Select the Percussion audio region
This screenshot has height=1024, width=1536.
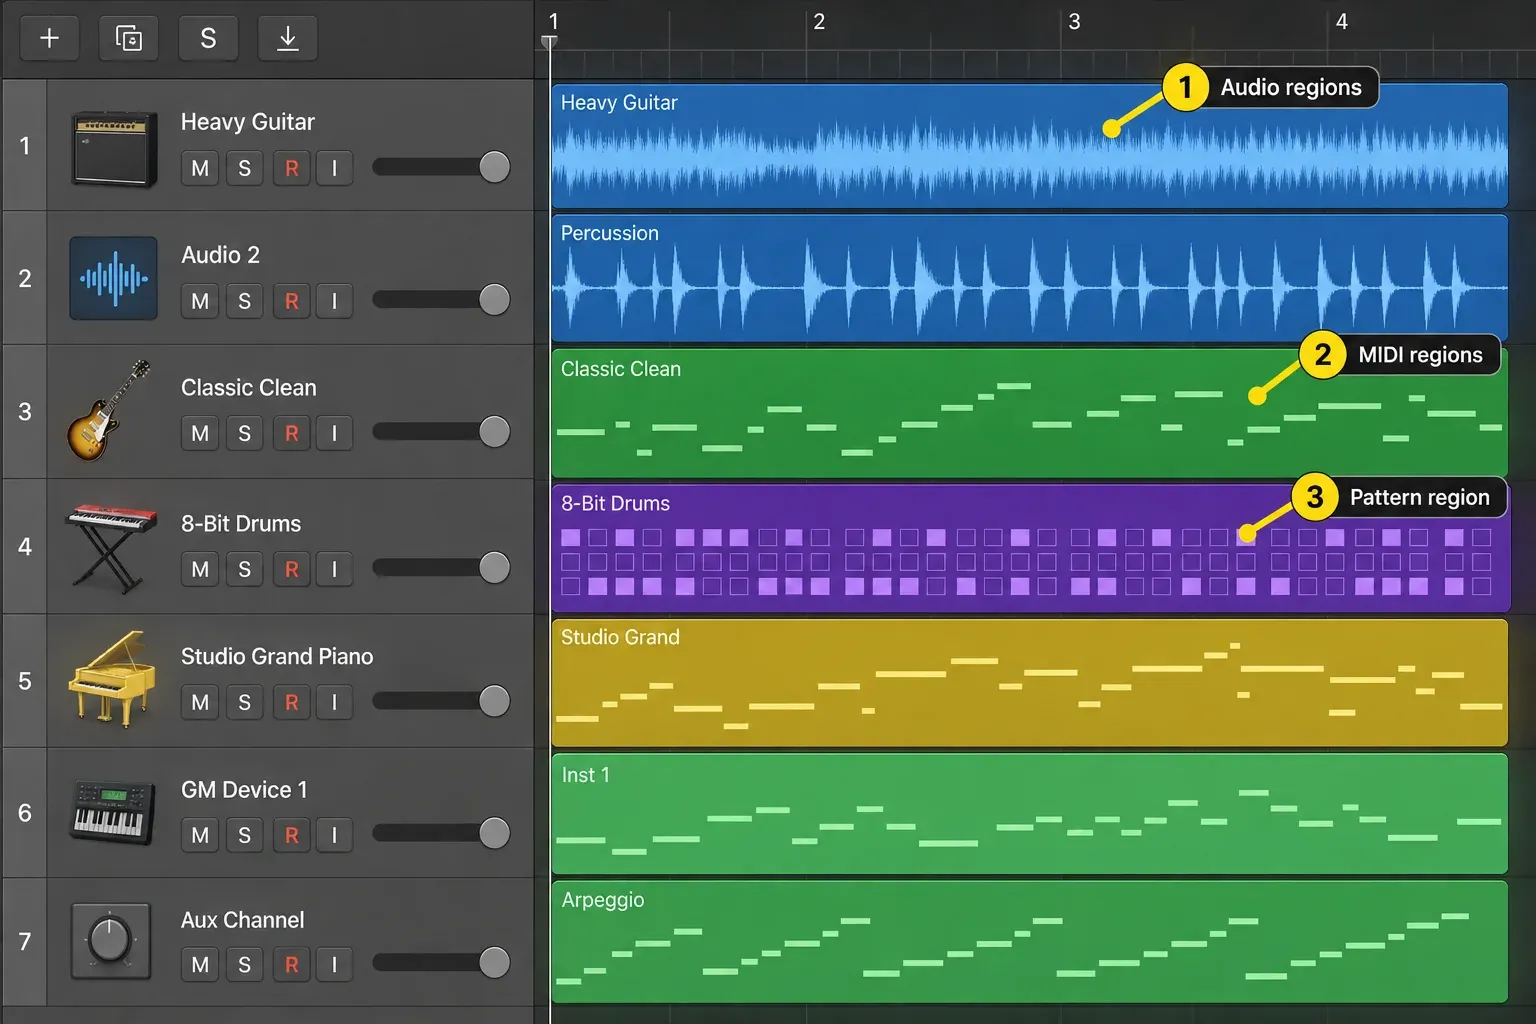point(1029,278)
